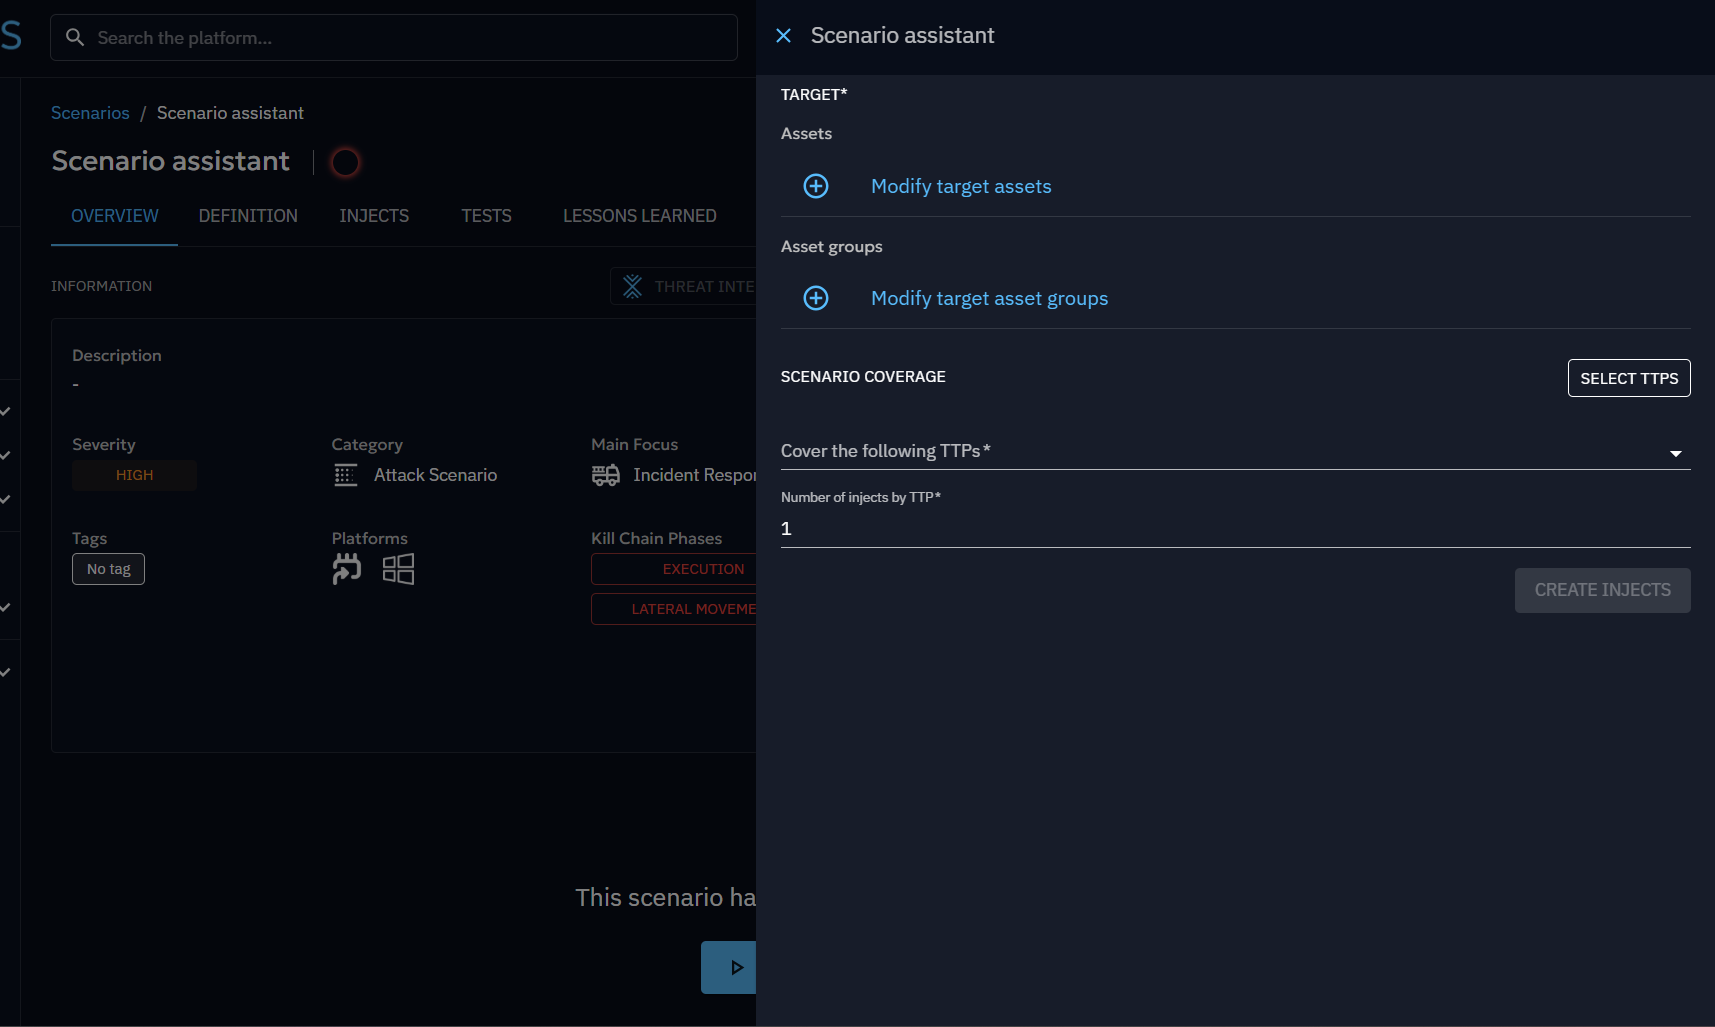Click the Select TTPs button

click(x=1628, y=378)
